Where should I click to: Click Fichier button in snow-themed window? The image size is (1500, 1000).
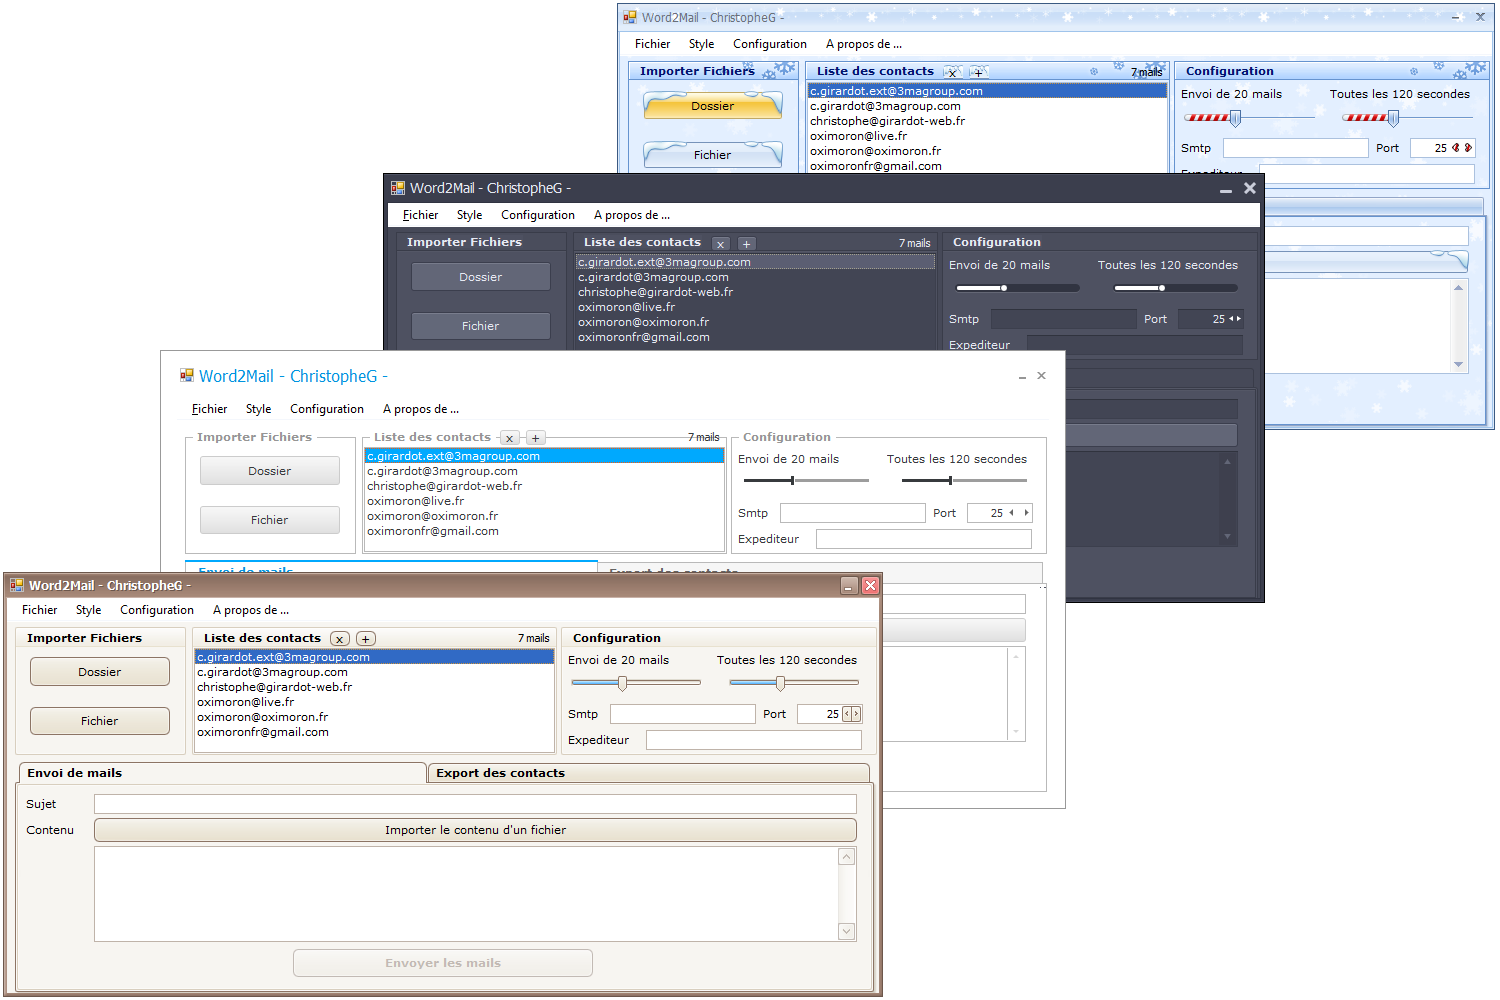pos(713,155)
